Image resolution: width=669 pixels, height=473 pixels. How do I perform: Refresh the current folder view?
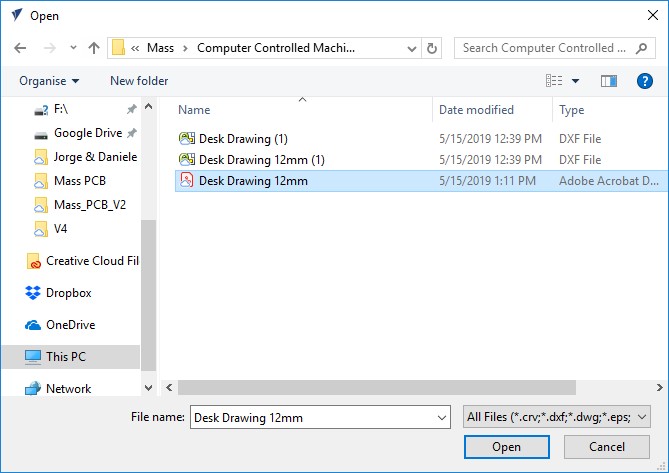(x=432, y=48)
